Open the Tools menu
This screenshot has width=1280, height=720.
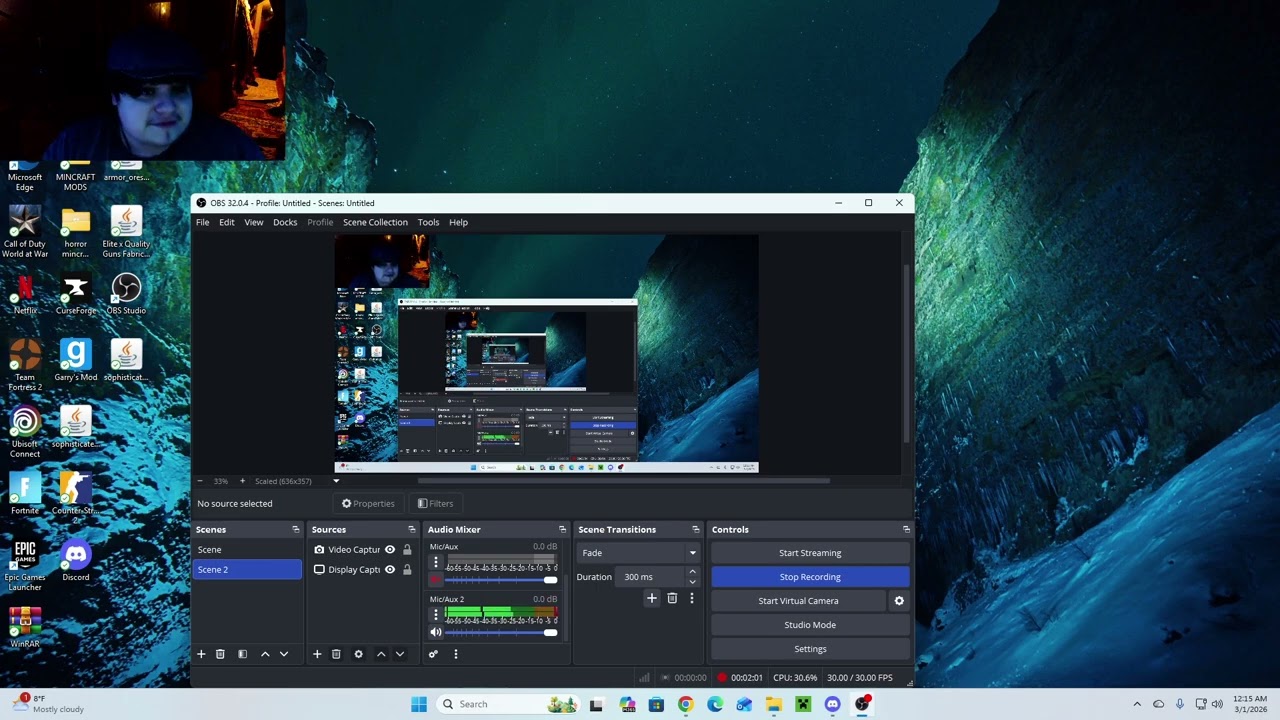coord(428,222)
